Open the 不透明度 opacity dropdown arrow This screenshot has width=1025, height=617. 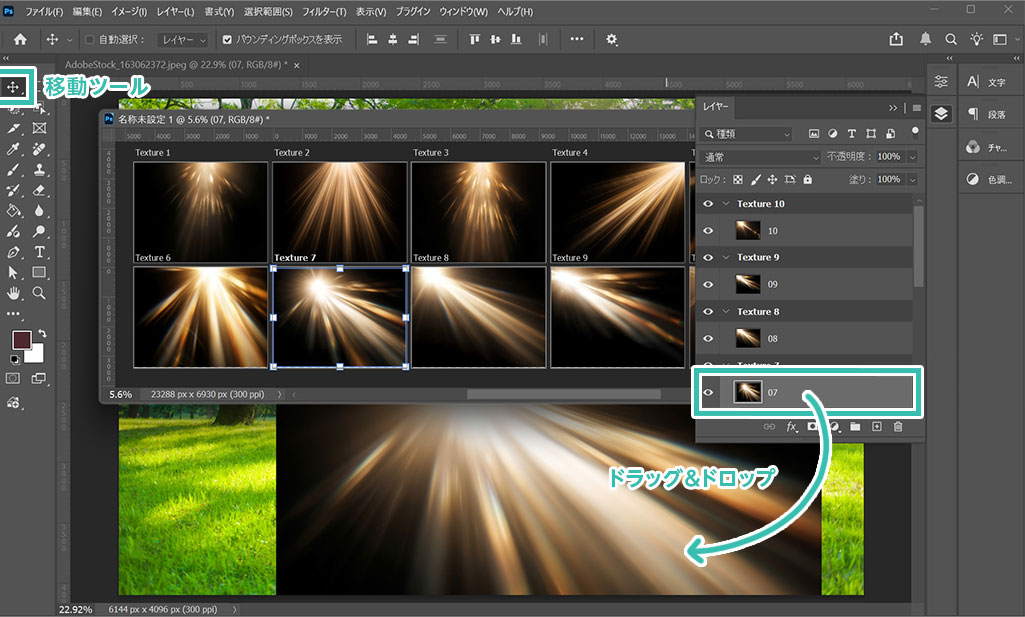912,157
